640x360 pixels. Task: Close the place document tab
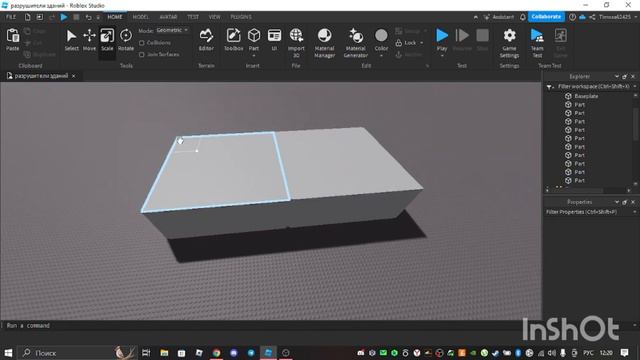[73, 76]
